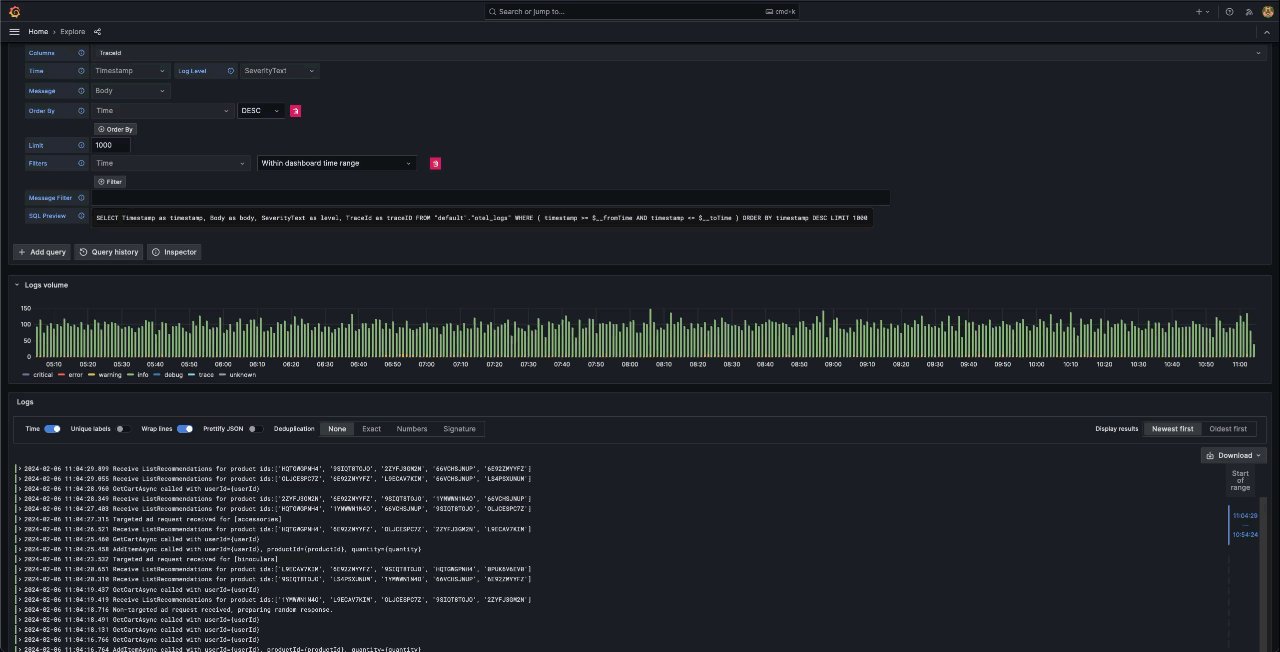The image size is (1280, 652).
Task: Open the DESC sort direction dropdown
Action: [x=261, y=111]
